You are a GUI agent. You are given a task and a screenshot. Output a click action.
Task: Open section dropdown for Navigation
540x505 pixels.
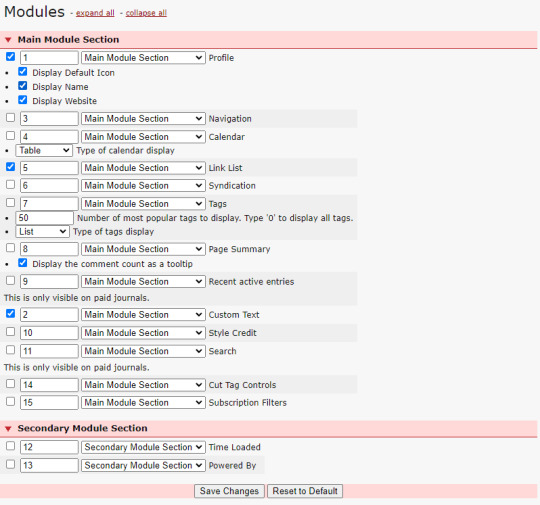tap(143, 118)
